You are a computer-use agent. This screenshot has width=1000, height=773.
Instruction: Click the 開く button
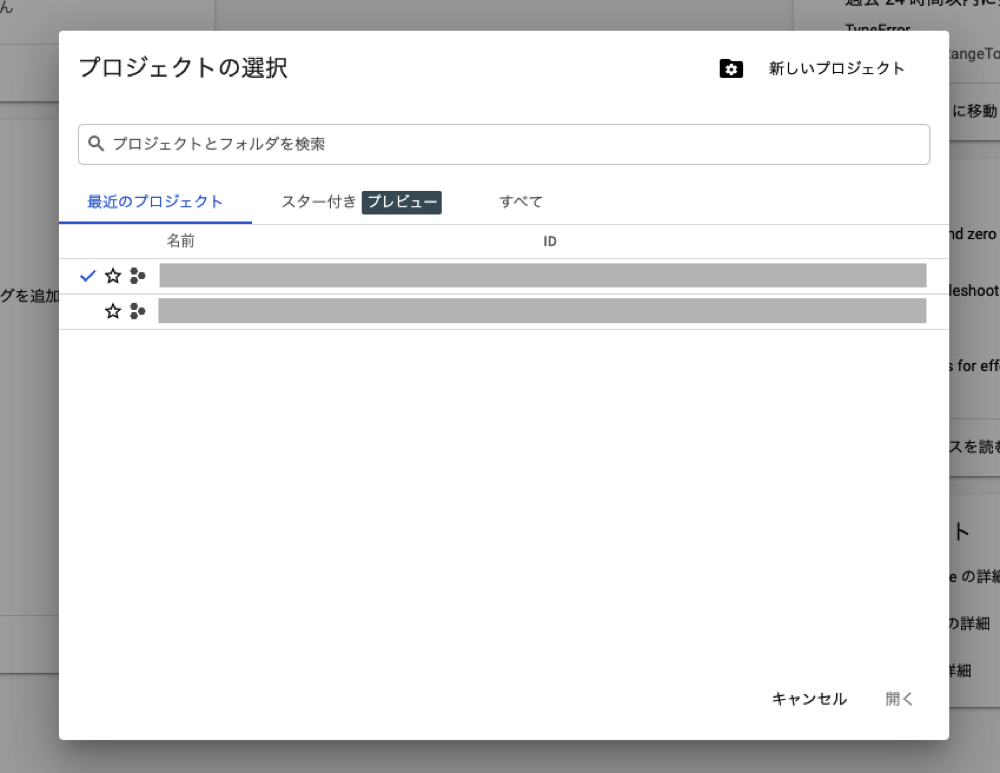(x=897, y=699)
